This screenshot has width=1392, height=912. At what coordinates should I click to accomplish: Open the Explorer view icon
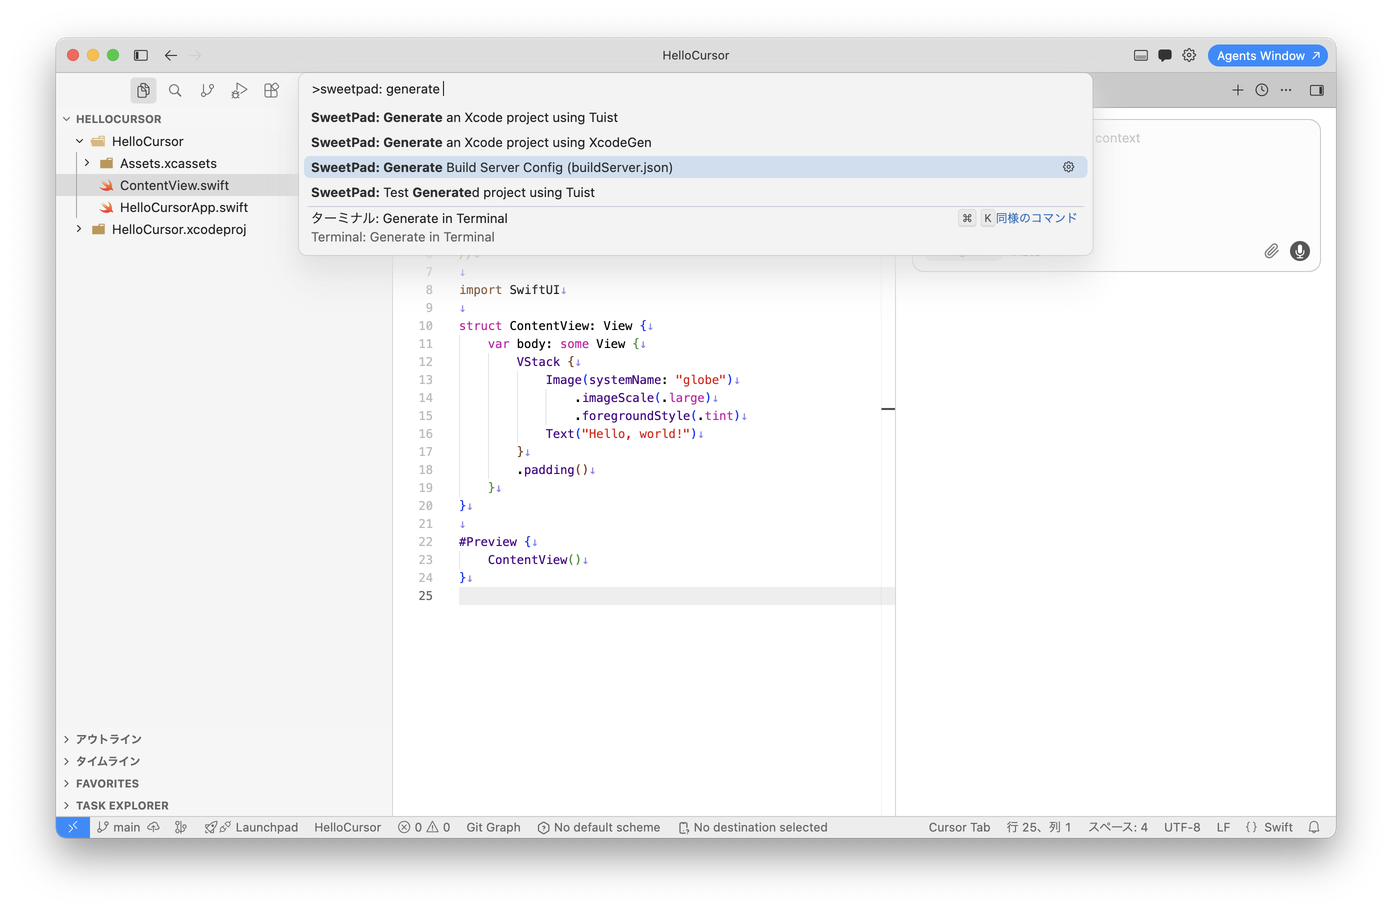(144, 91)
